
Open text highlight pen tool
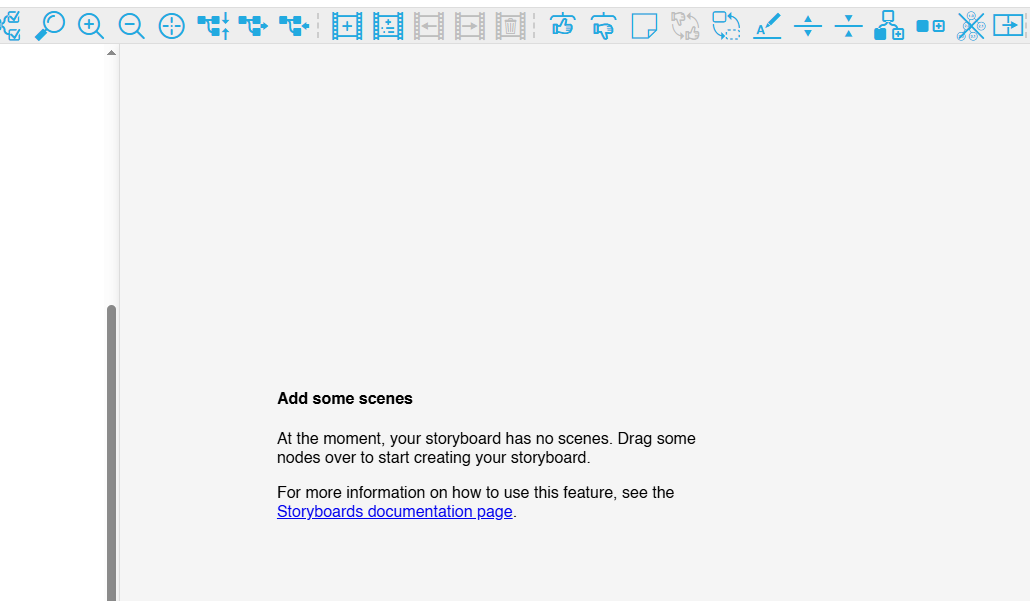767,26
